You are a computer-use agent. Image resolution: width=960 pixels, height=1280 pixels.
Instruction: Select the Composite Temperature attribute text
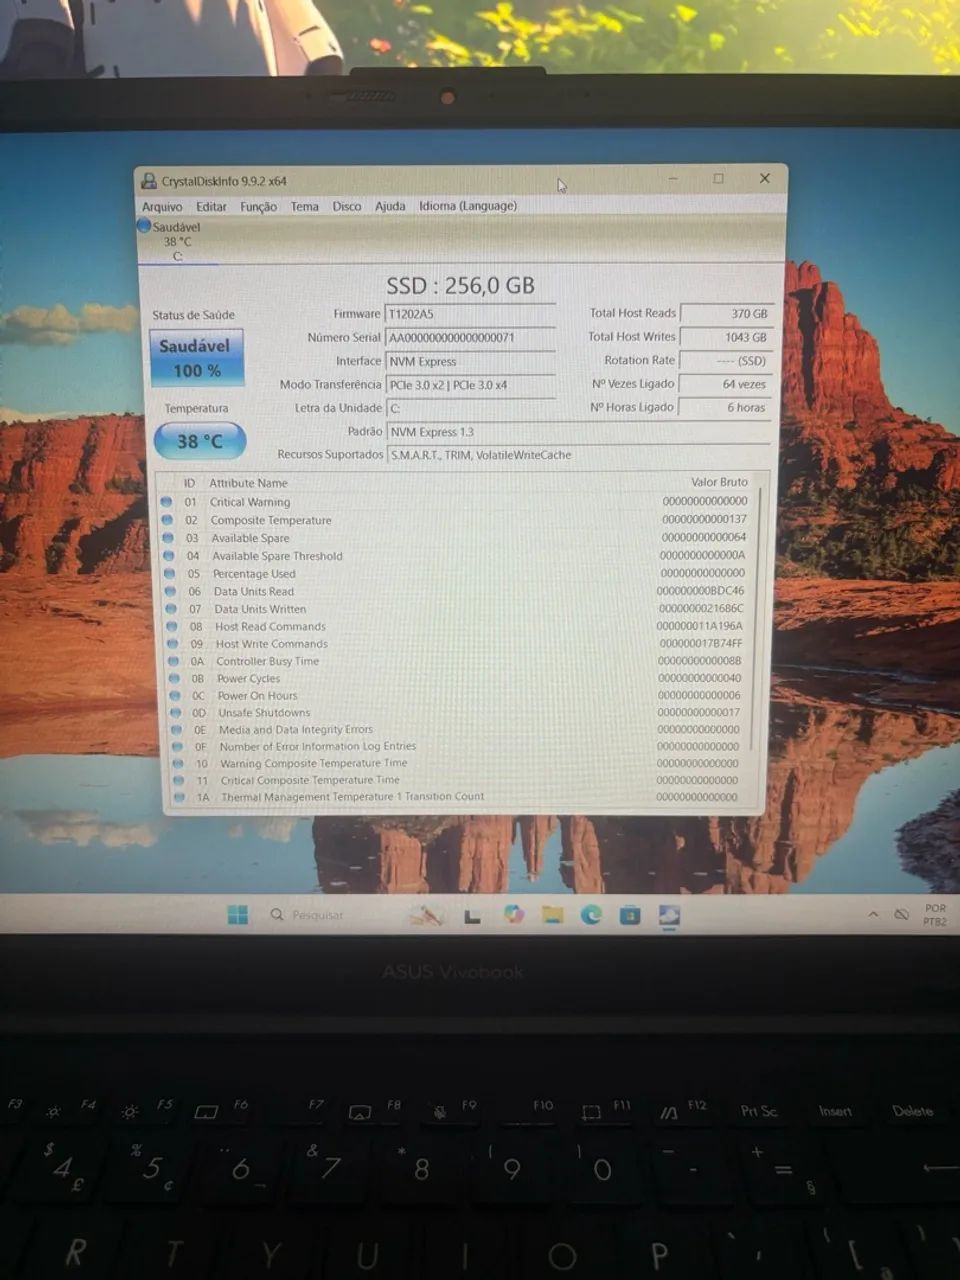(271, 520)
